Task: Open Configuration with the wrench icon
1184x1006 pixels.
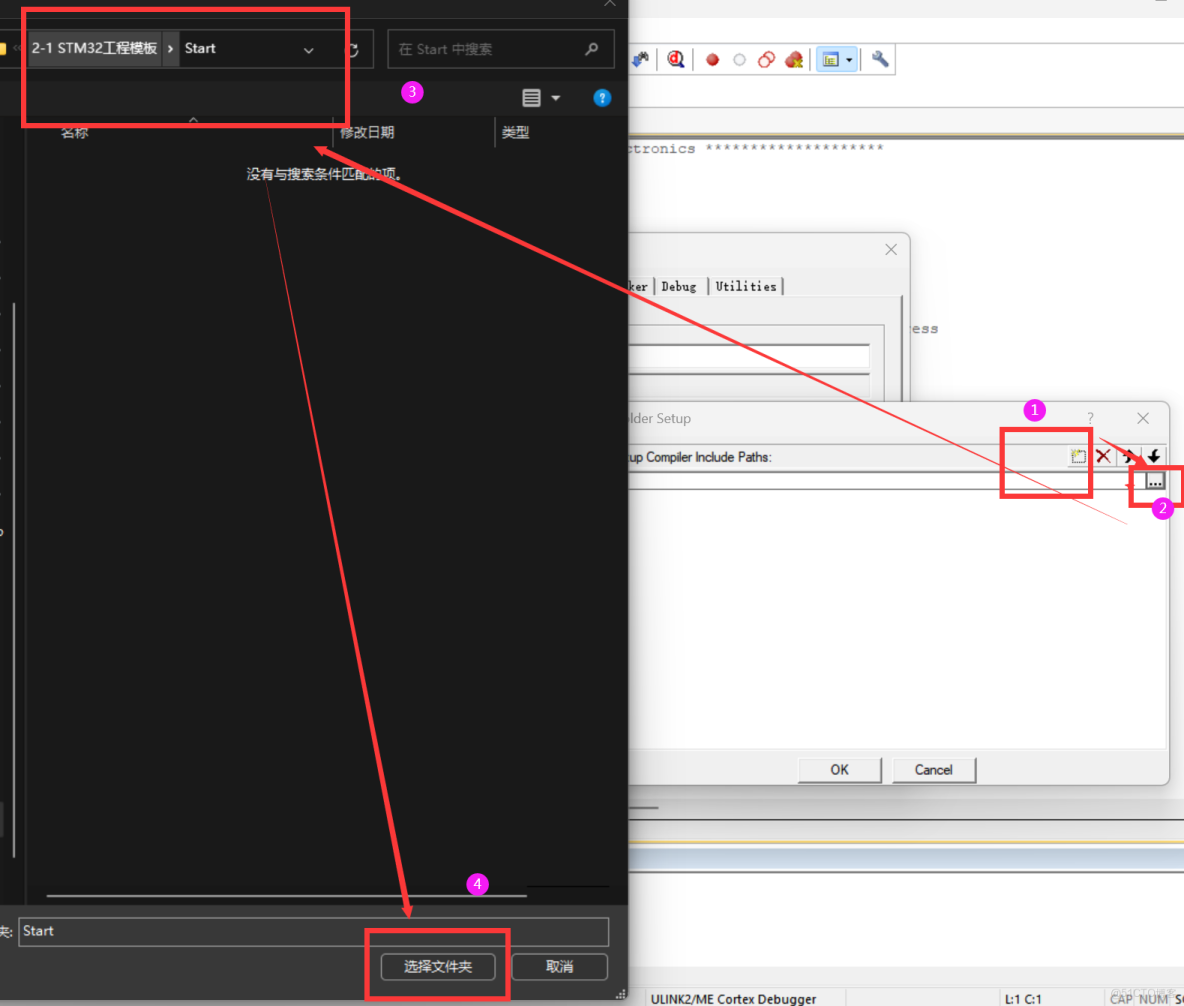Action: pos(880,60)
